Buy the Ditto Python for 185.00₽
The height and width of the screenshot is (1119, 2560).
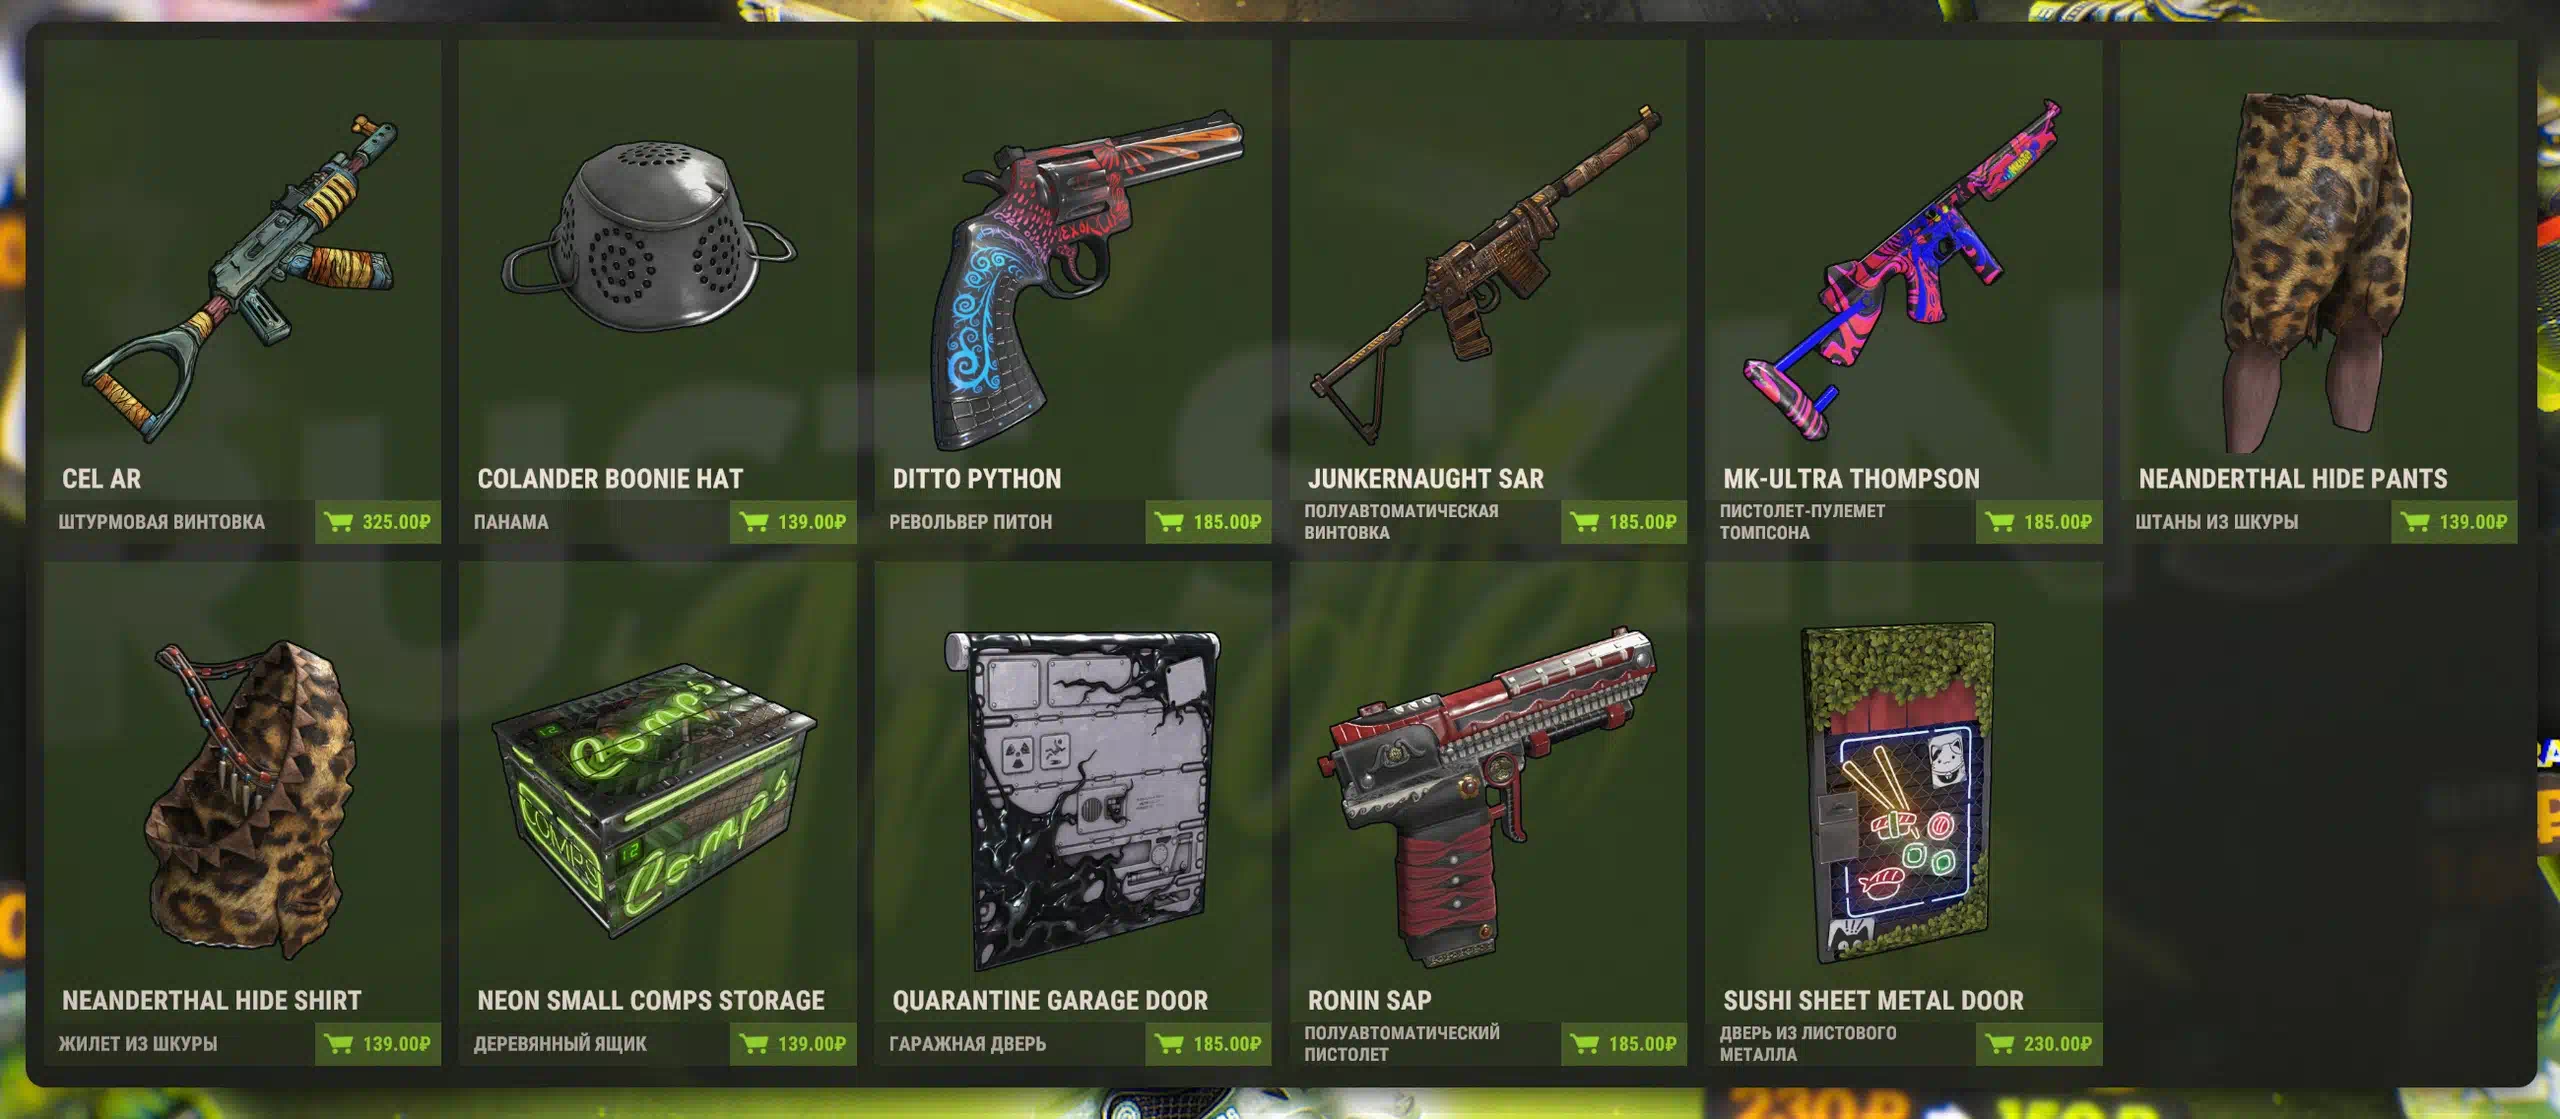coord(1208,522)
